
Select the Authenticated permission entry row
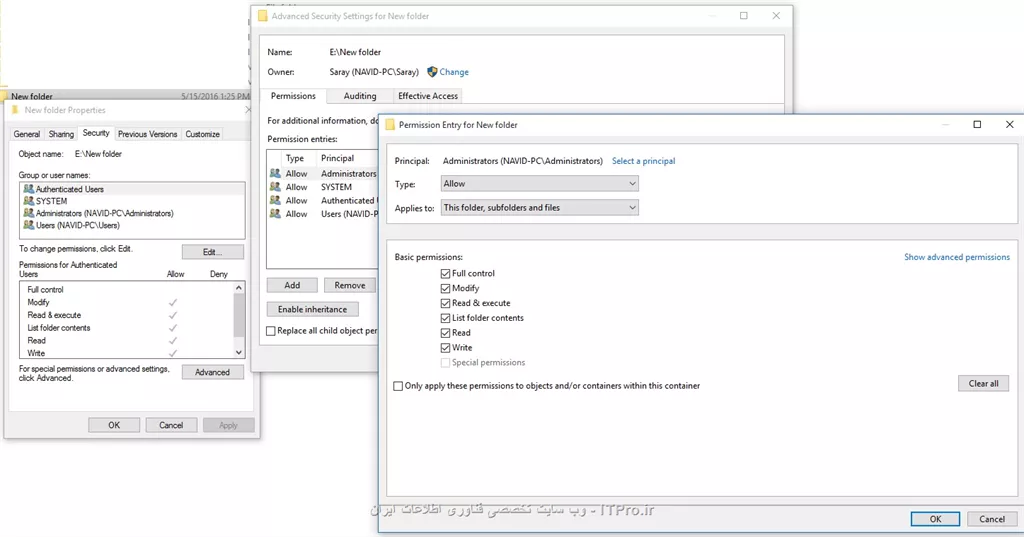(323, 201)
